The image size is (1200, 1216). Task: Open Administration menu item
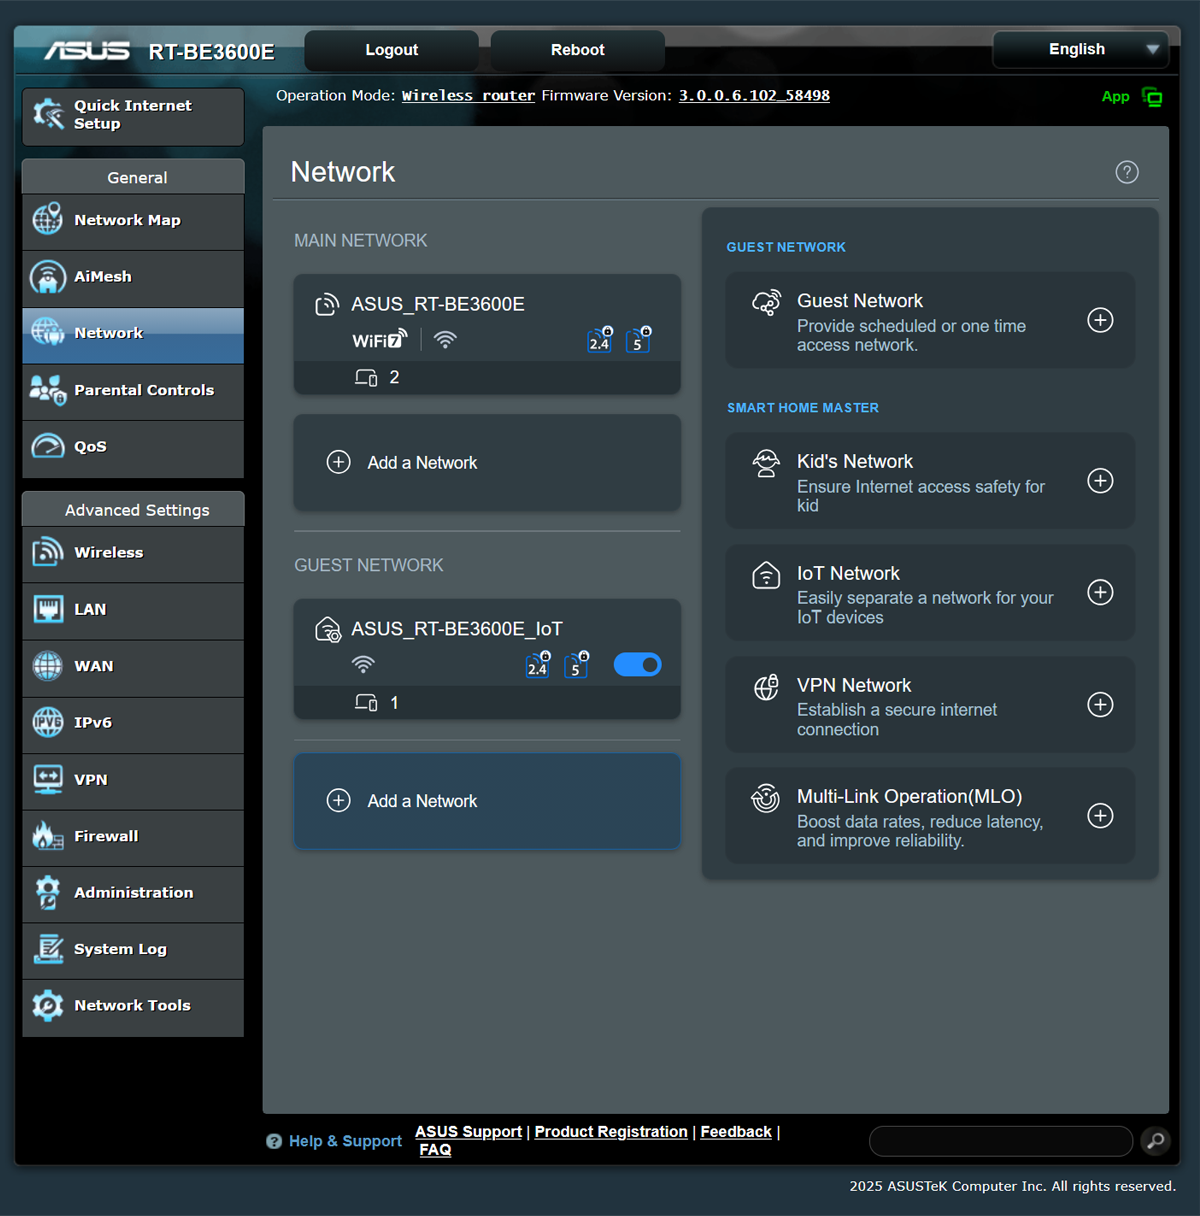133,894
